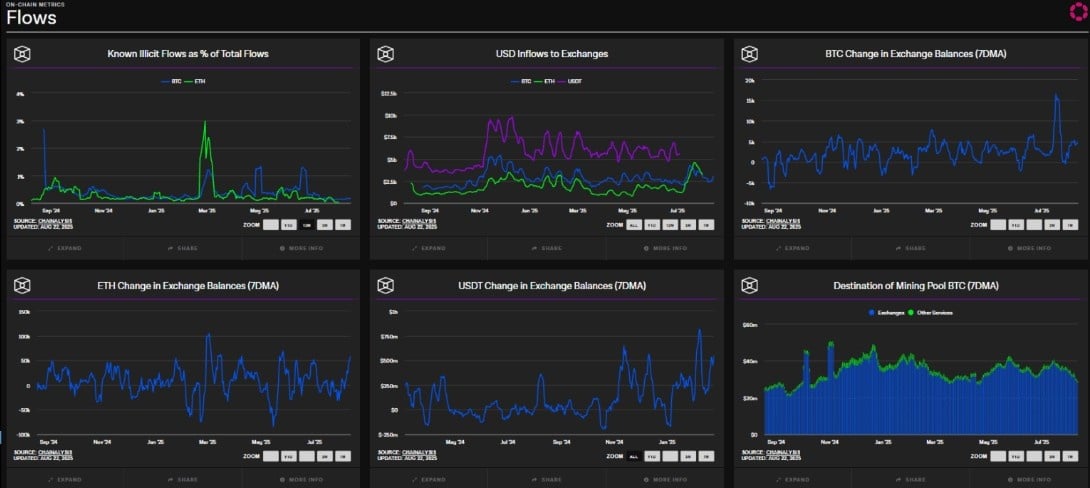Click the cube icon beside USDT Change in Exchange Balances
This screenshot has width=1090, height=488.
386,285
